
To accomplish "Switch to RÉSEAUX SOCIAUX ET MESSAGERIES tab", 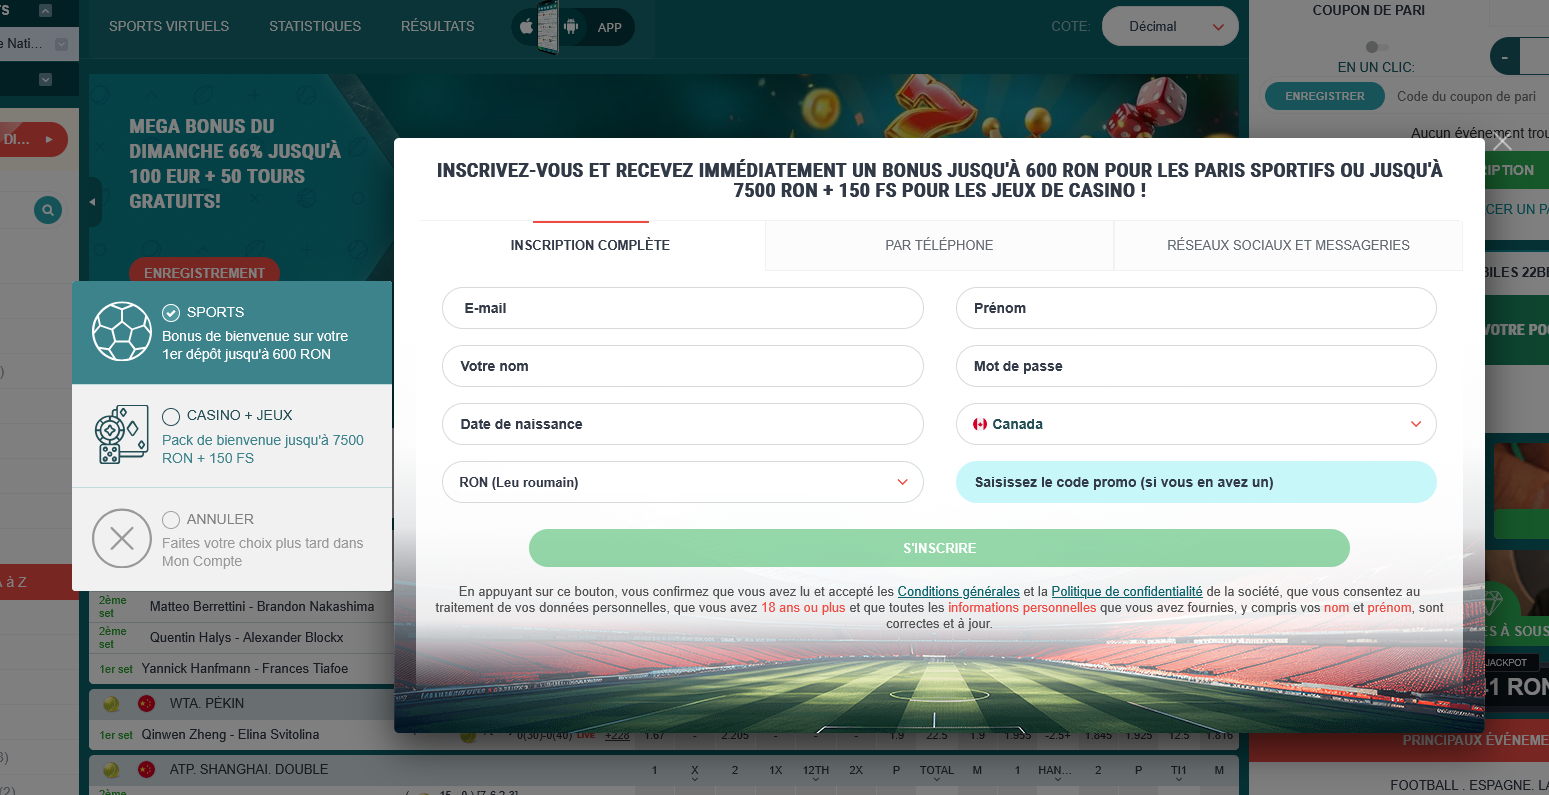I will (1288, 245).
